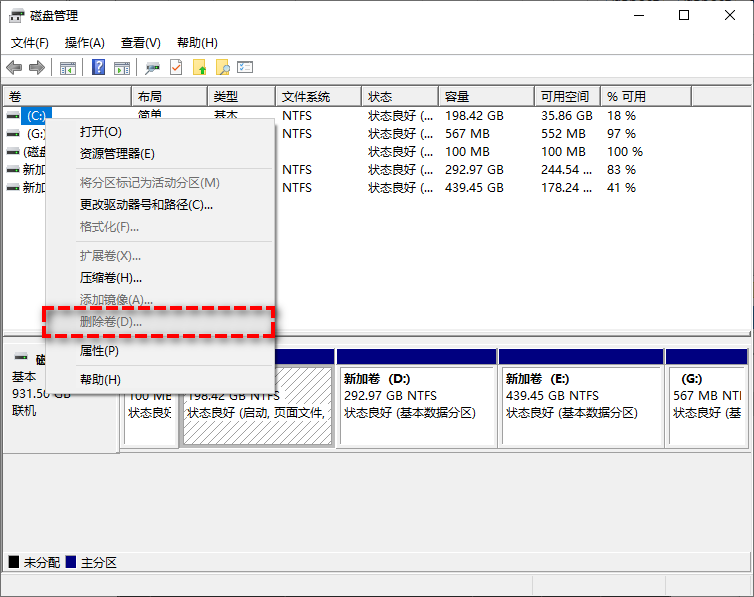Select 压缩卷(H)... in the context menu
Screen dimensions: 754x597
(x=111, y=278)
